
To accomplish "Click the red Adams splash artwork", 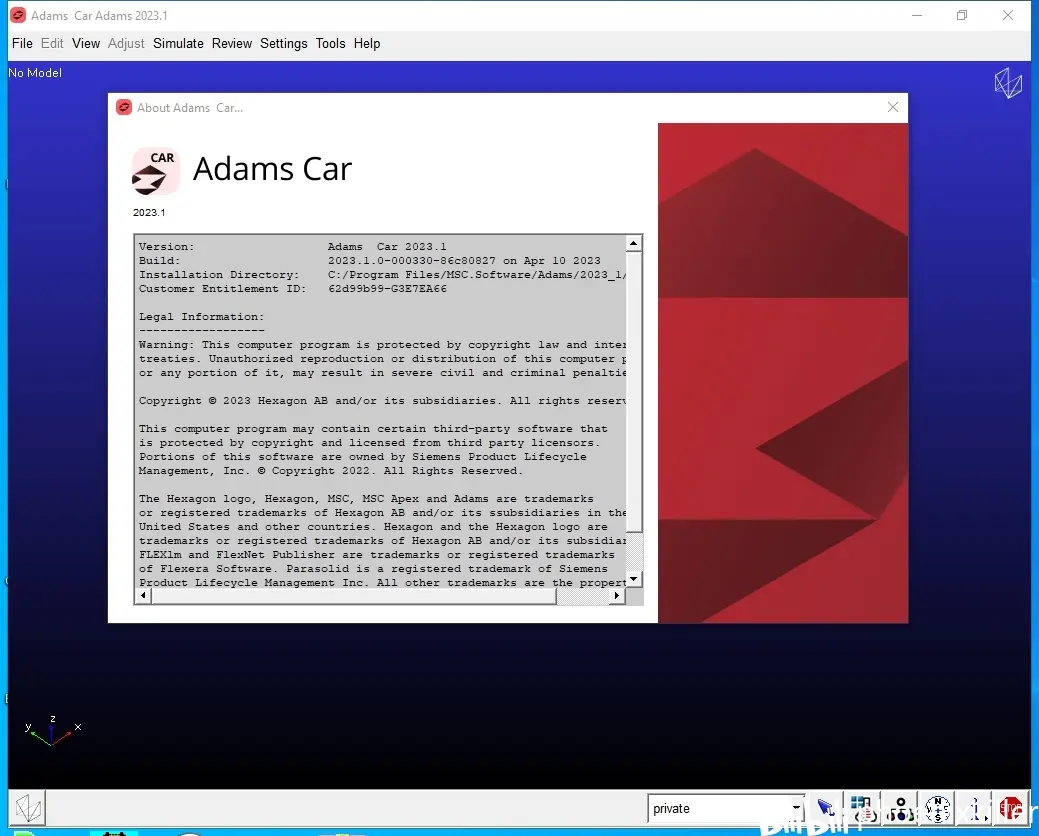I will [x=783, y=373].
